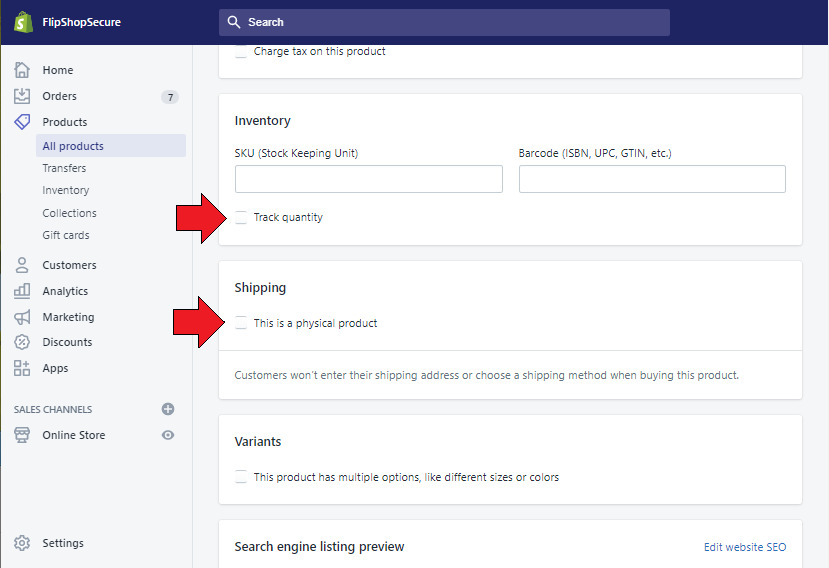Toggle Charge tax on this product
Image resolution: width=829 pixels, height=568 pixels.
pyautogui.click(x=241, y=51)
